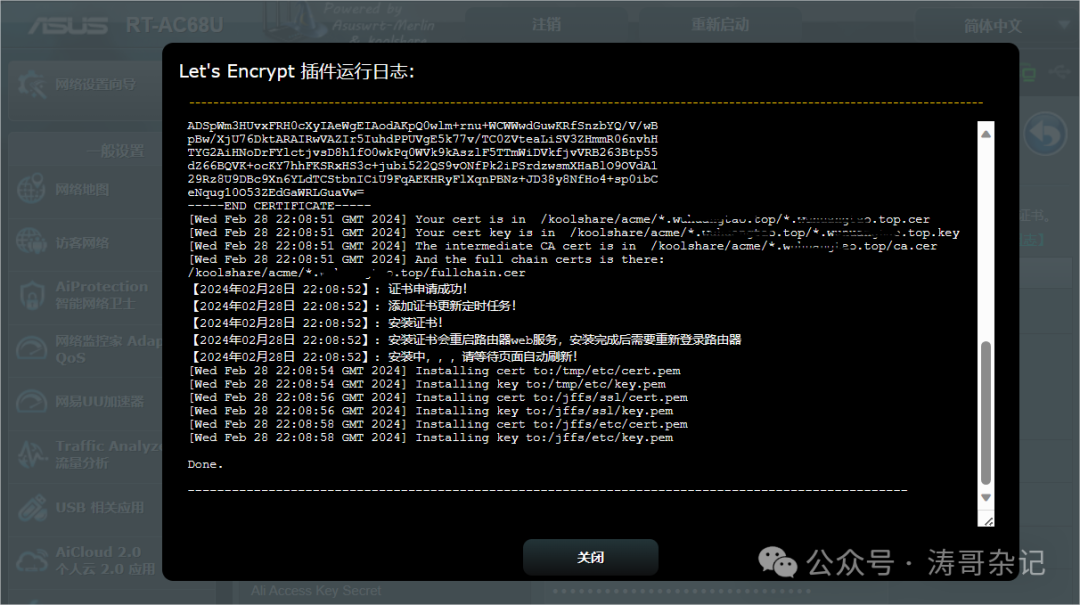The height and width of the screenshot is (605, 1080).
Task: Click the log scrollbar up arrow
Action: 986,134
